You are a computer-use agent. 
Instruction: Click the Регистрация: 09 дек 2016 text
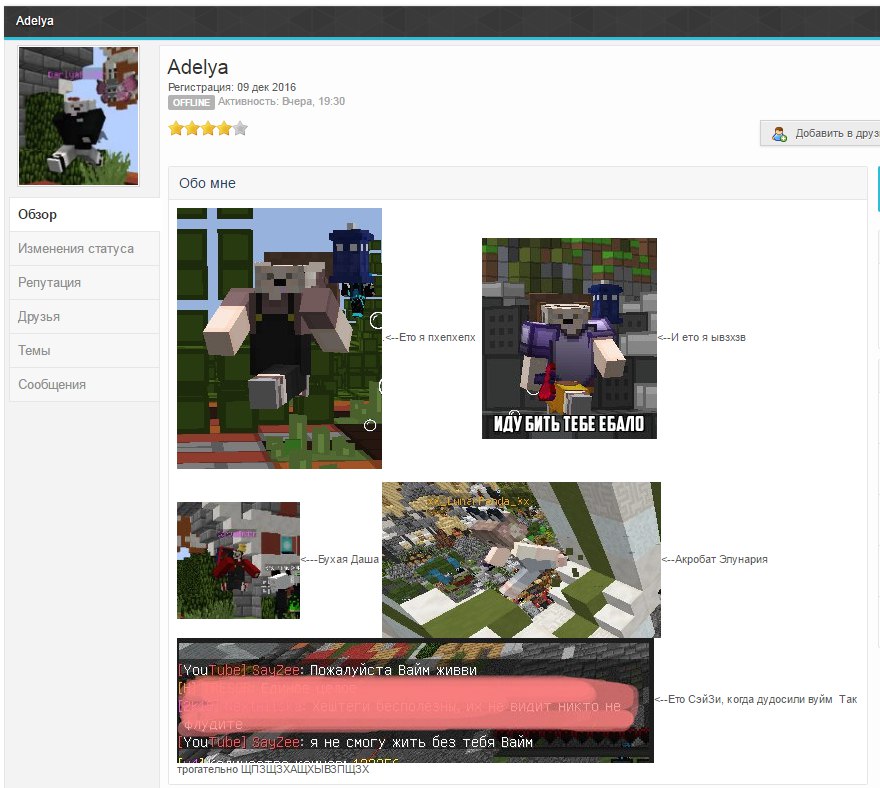coord(232,87)
